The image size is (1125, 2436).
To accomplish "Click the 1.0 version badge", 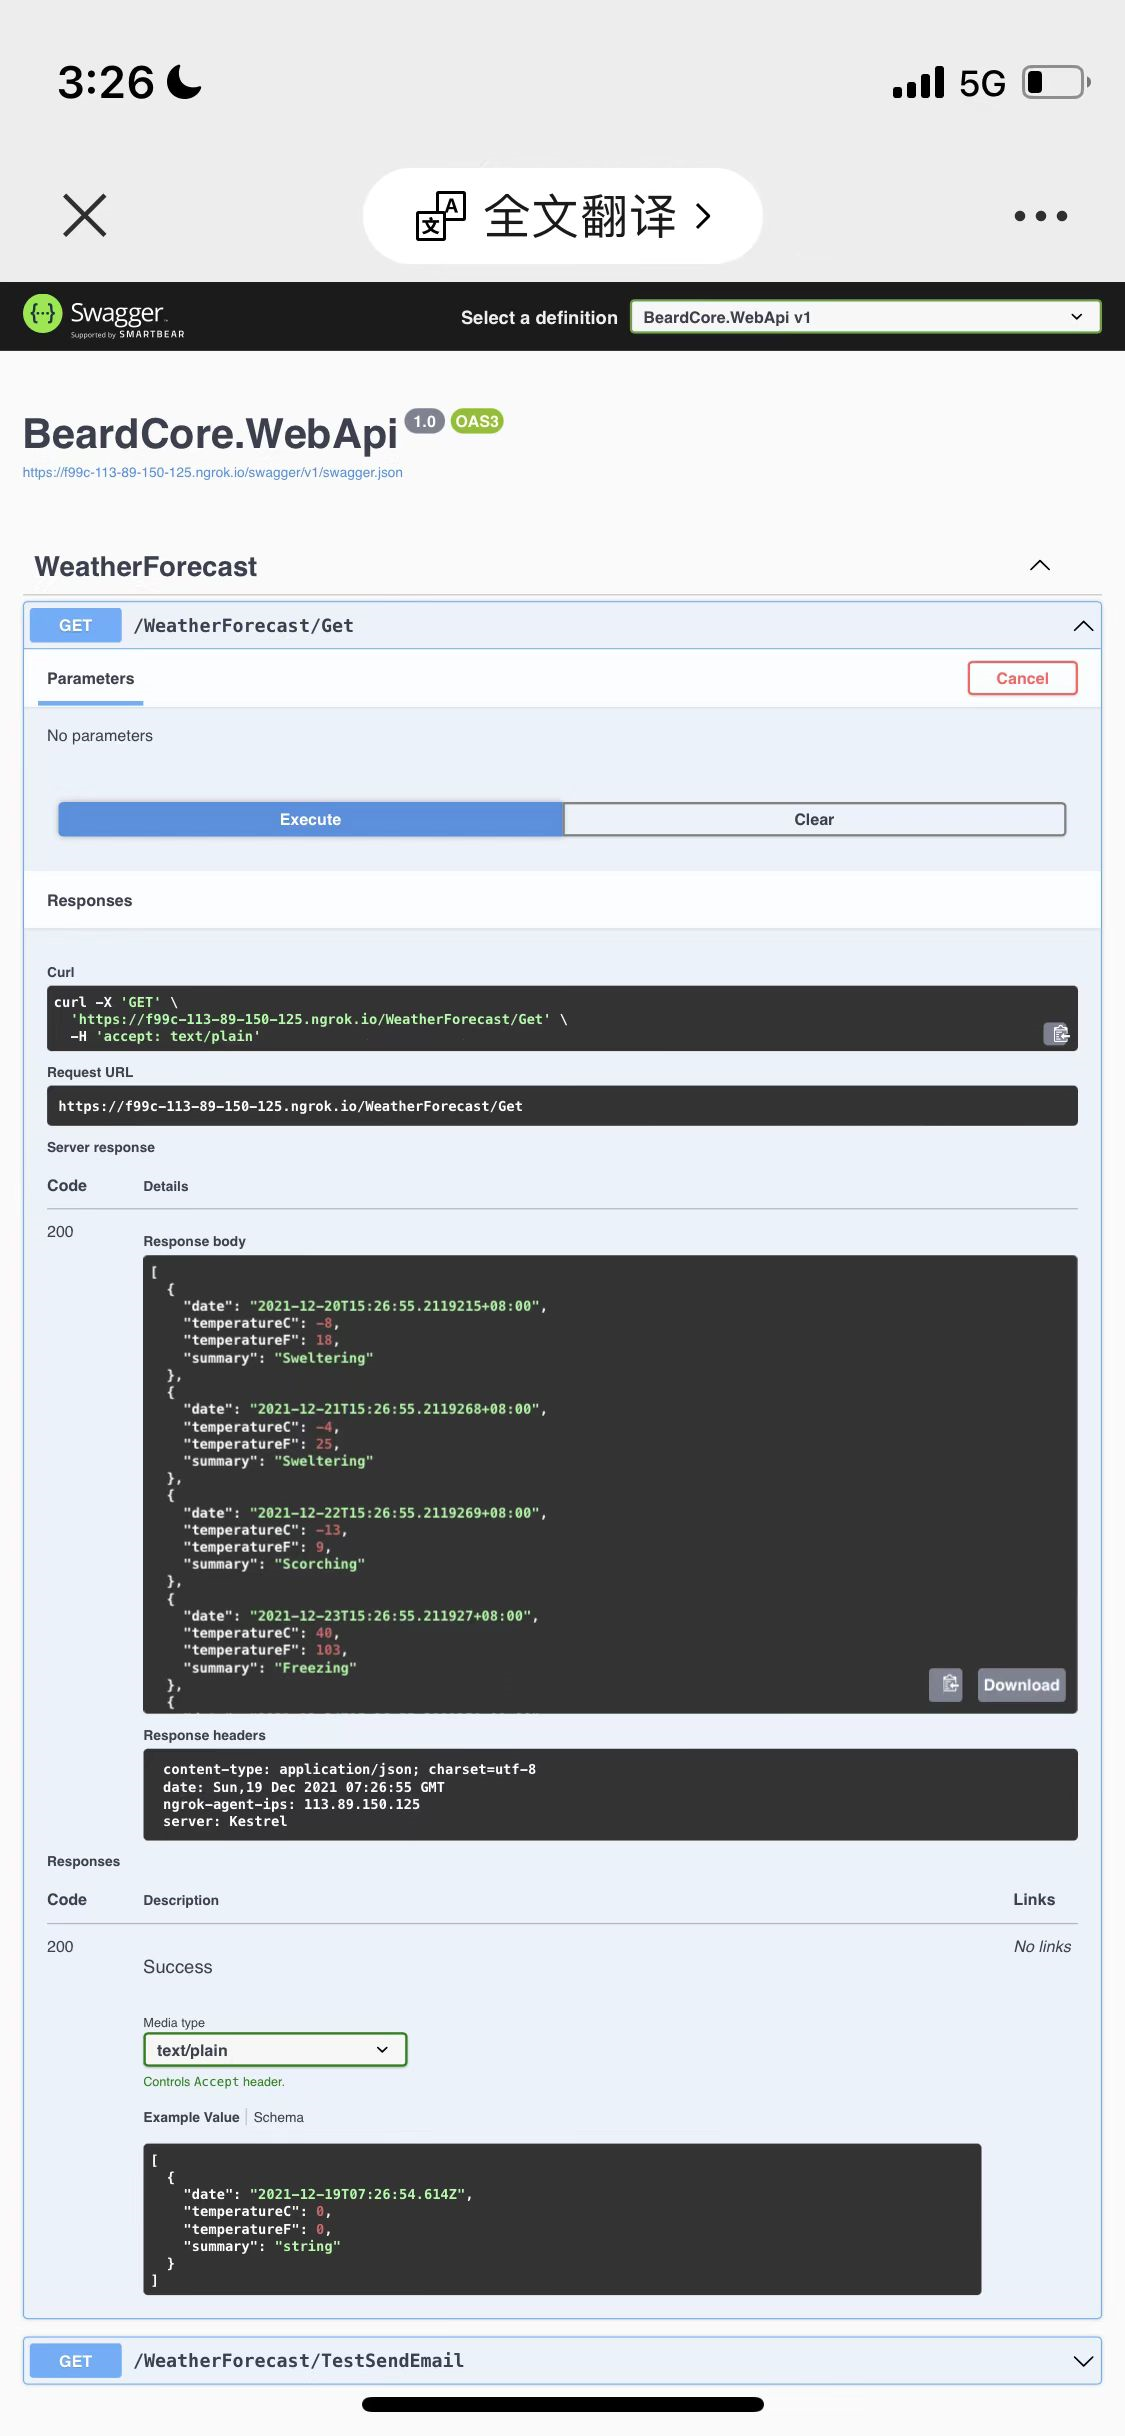I will click(x=424, y=421).
